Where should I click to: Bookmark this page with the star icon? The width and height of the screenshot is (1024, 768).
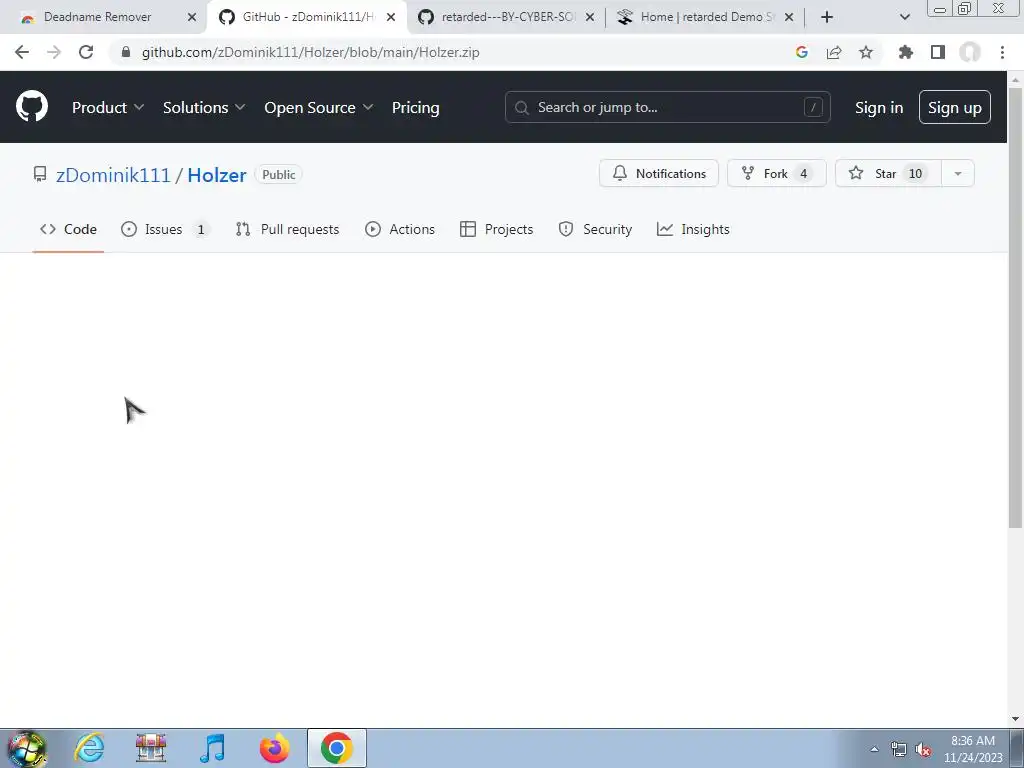click(x=866, y=52)
